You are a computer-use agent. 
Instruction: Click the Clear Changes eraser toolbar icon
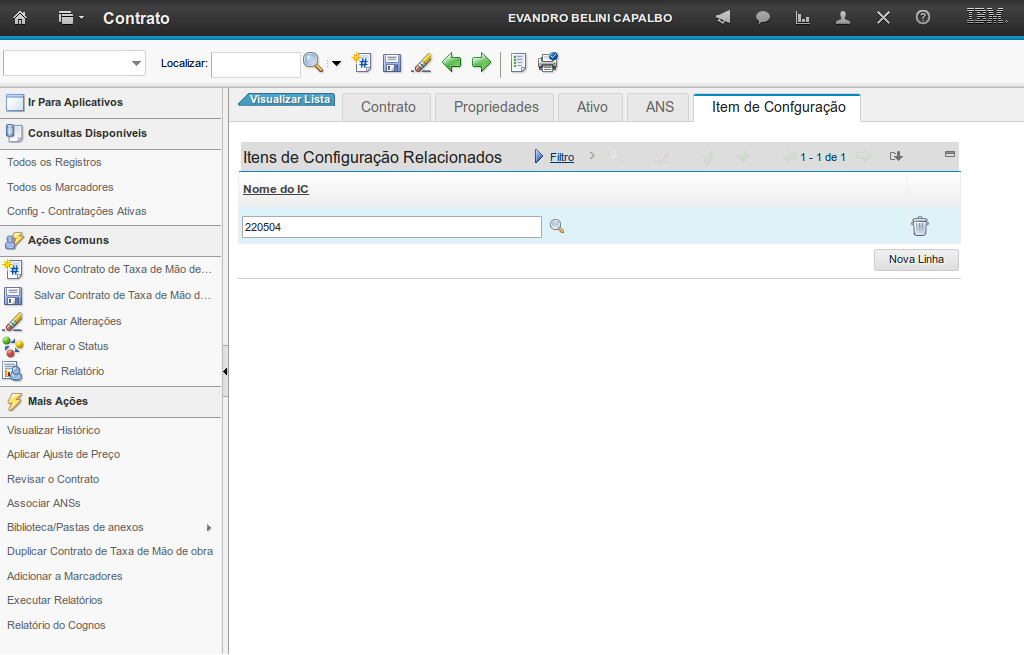click(x=422, y=63)
